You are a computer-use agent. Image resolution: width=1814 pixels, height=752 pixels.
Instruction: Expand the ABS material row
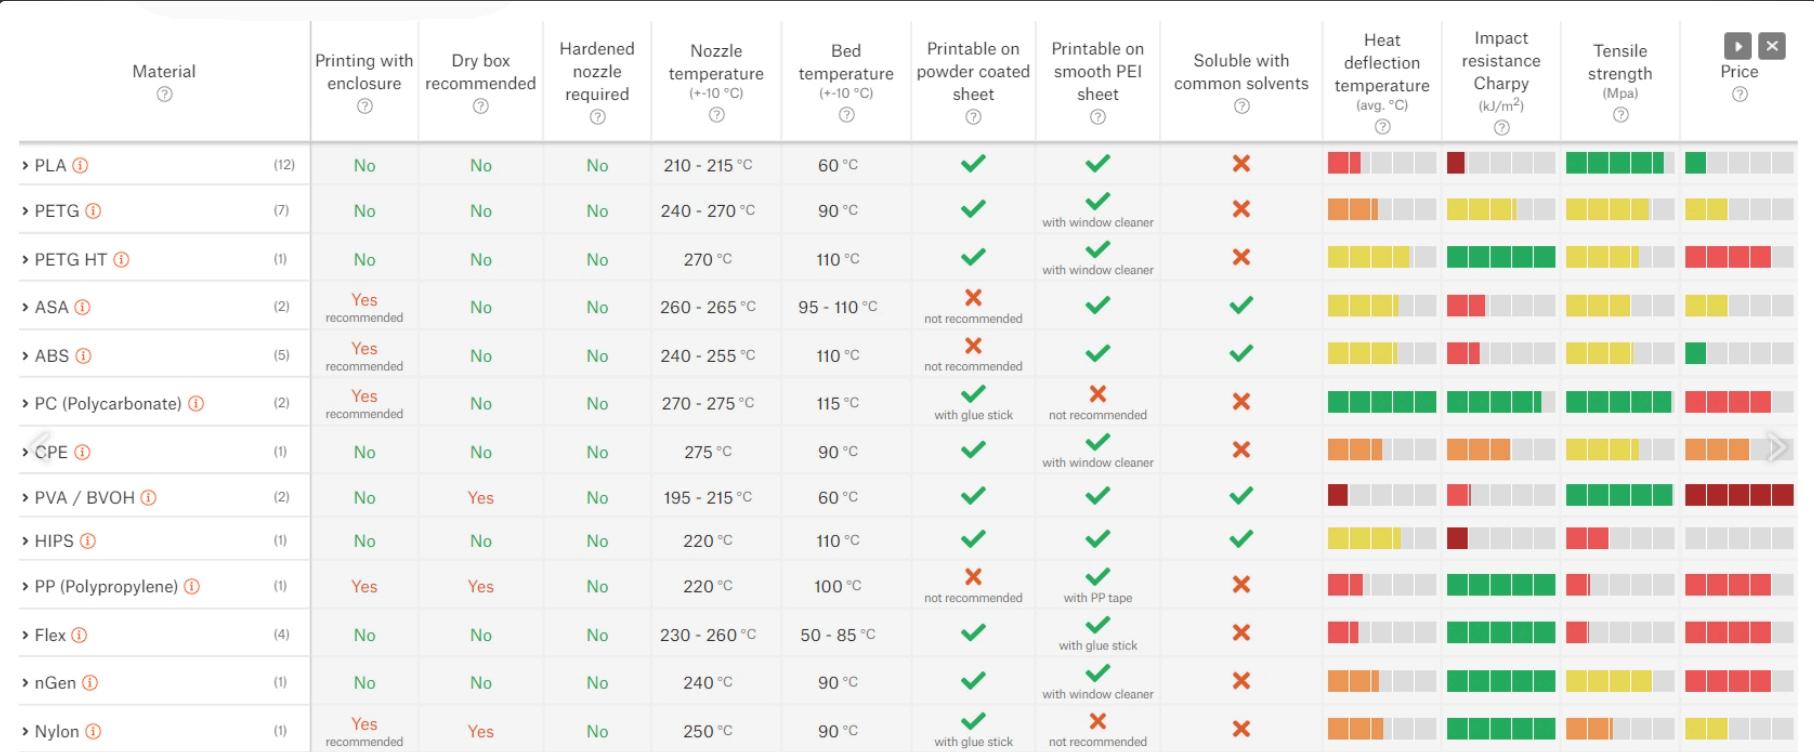point(25,356)
